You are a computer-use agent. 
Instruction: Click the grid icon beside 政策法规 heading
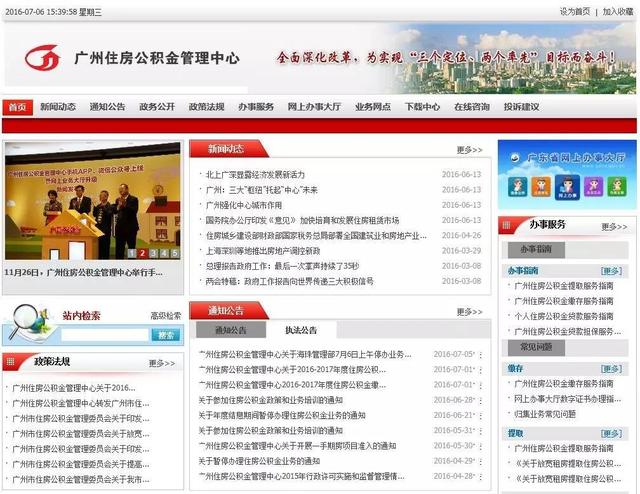(10, 361)
